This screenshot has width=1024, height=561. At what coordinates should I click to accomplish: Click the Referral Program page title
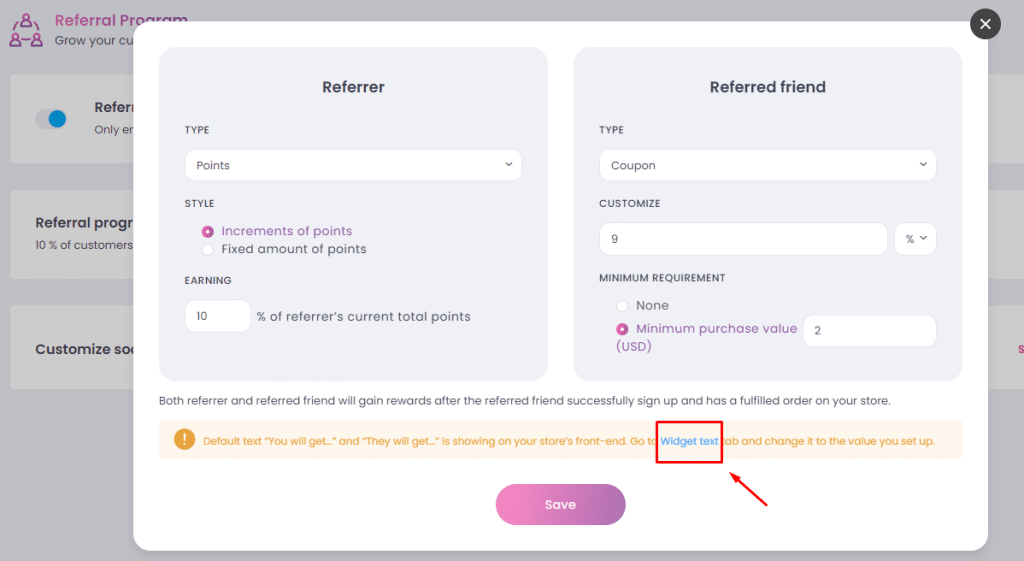point(121,20)
